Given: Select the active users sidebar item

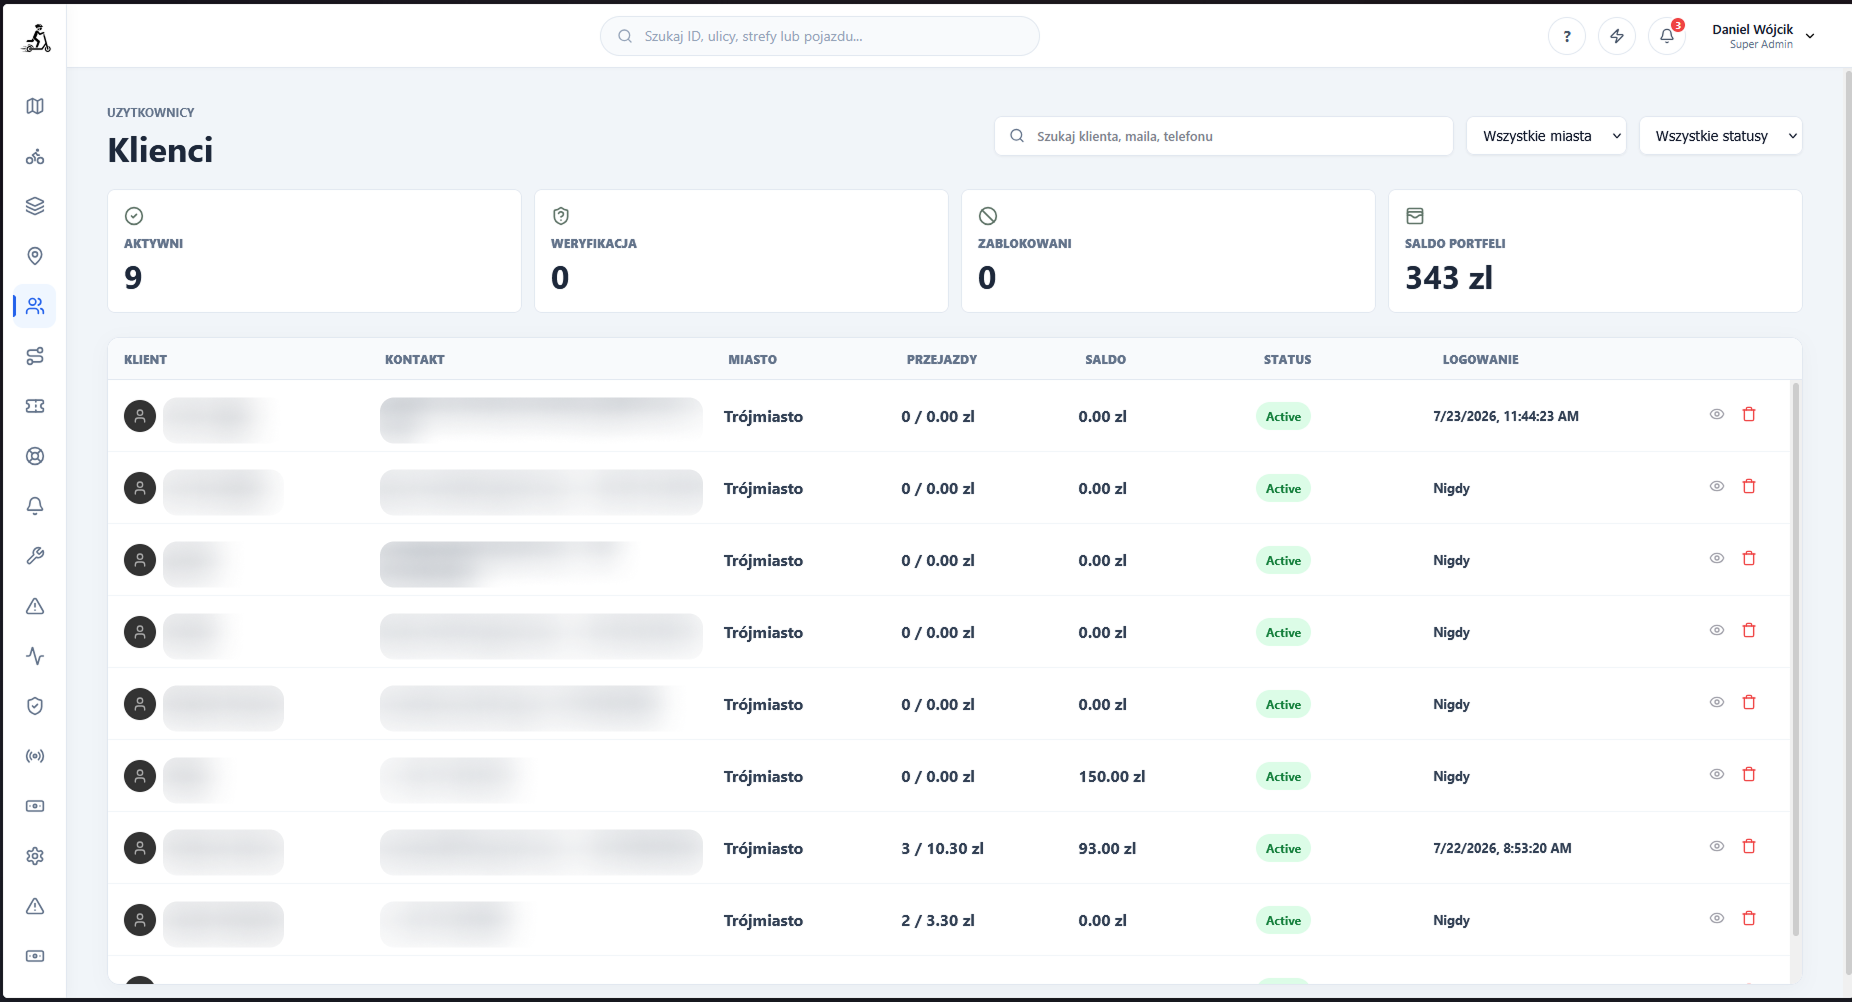Looking at the screenshot, I should tap(35, 306).
